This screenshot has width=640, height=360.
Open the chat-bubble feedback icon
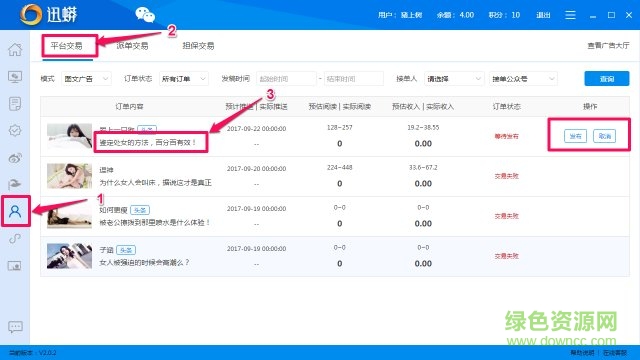tap(15, 327)
